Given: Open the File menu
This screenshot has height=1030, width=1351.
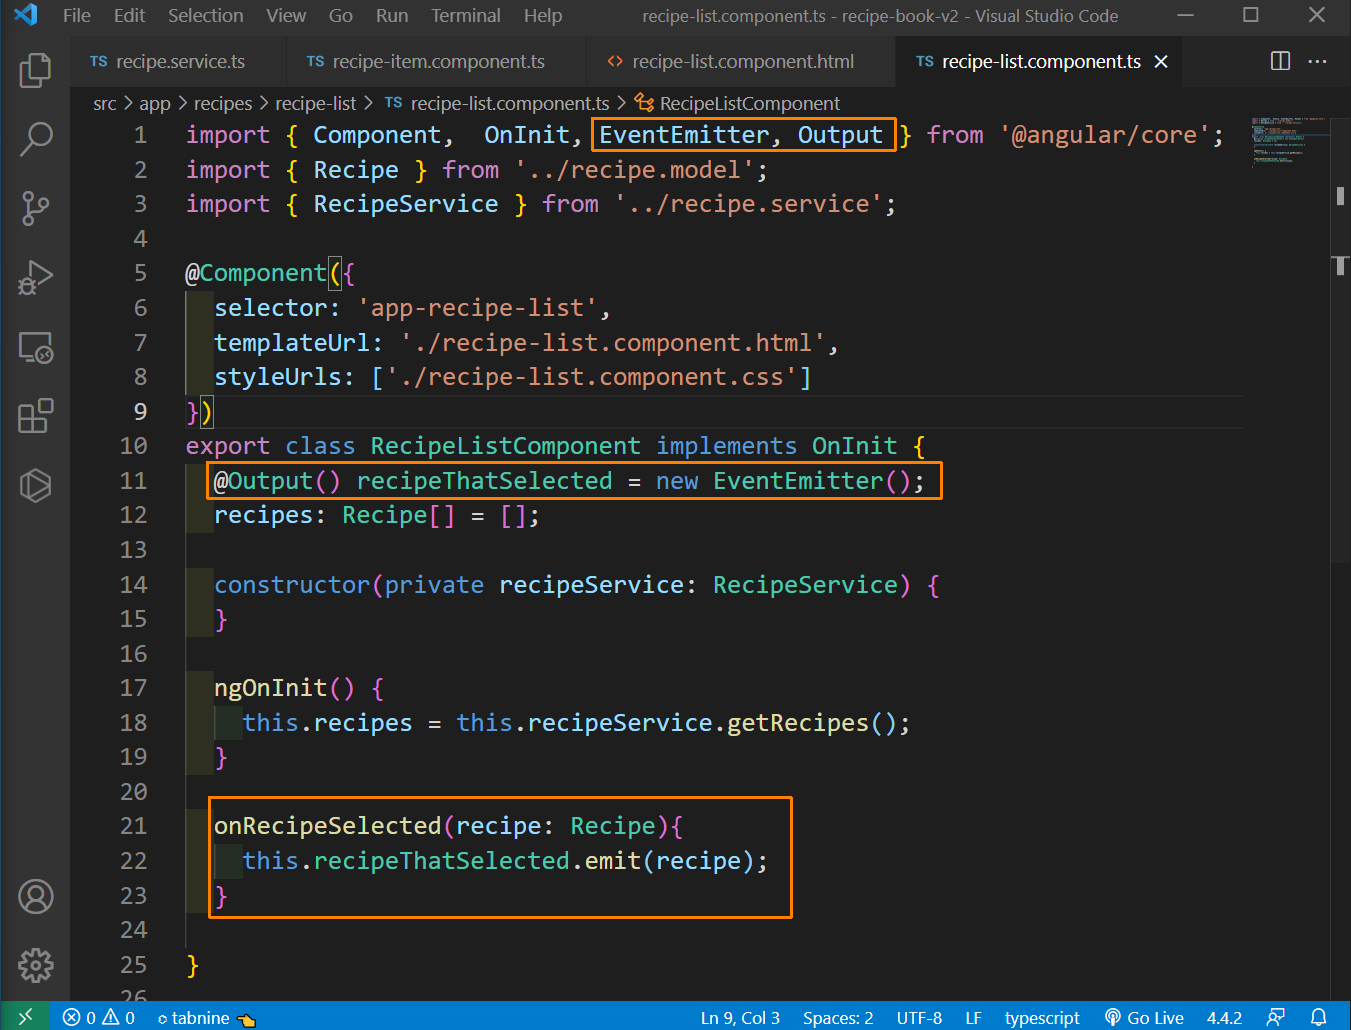Looking at the screenshot, I should (77, 16).
